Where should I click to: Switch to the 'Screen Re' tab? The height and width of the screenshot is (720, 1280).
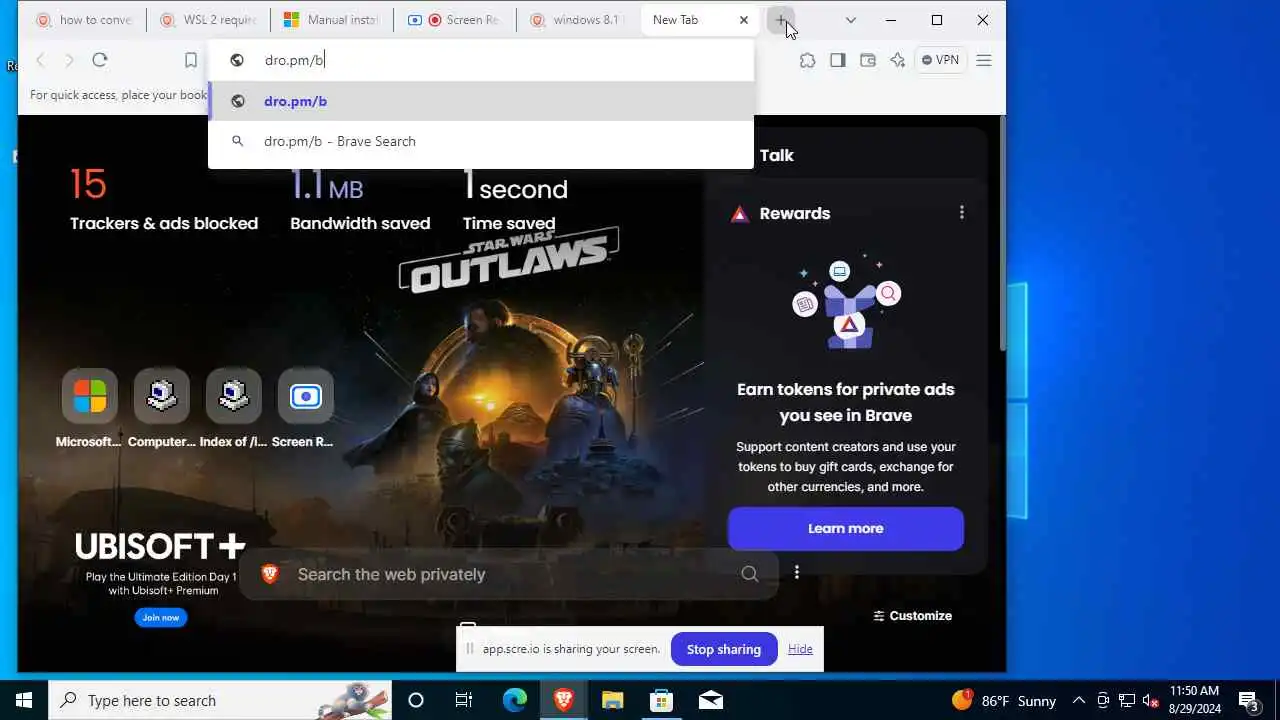455,20
